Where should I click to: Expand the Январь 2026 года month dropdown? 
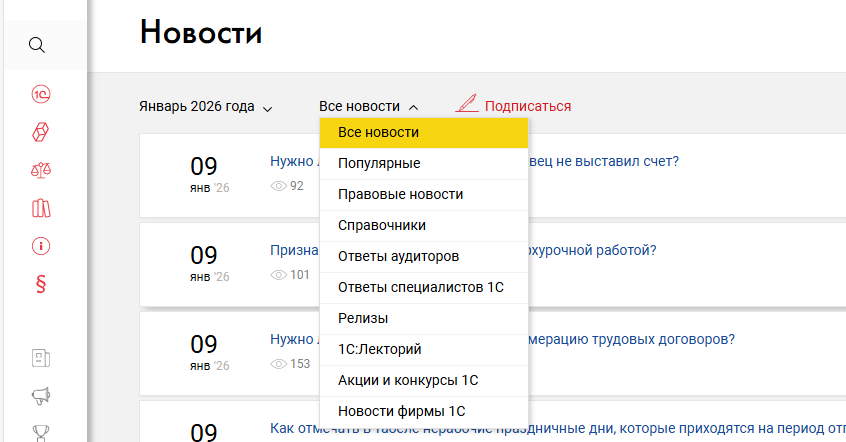pos(206,107)
